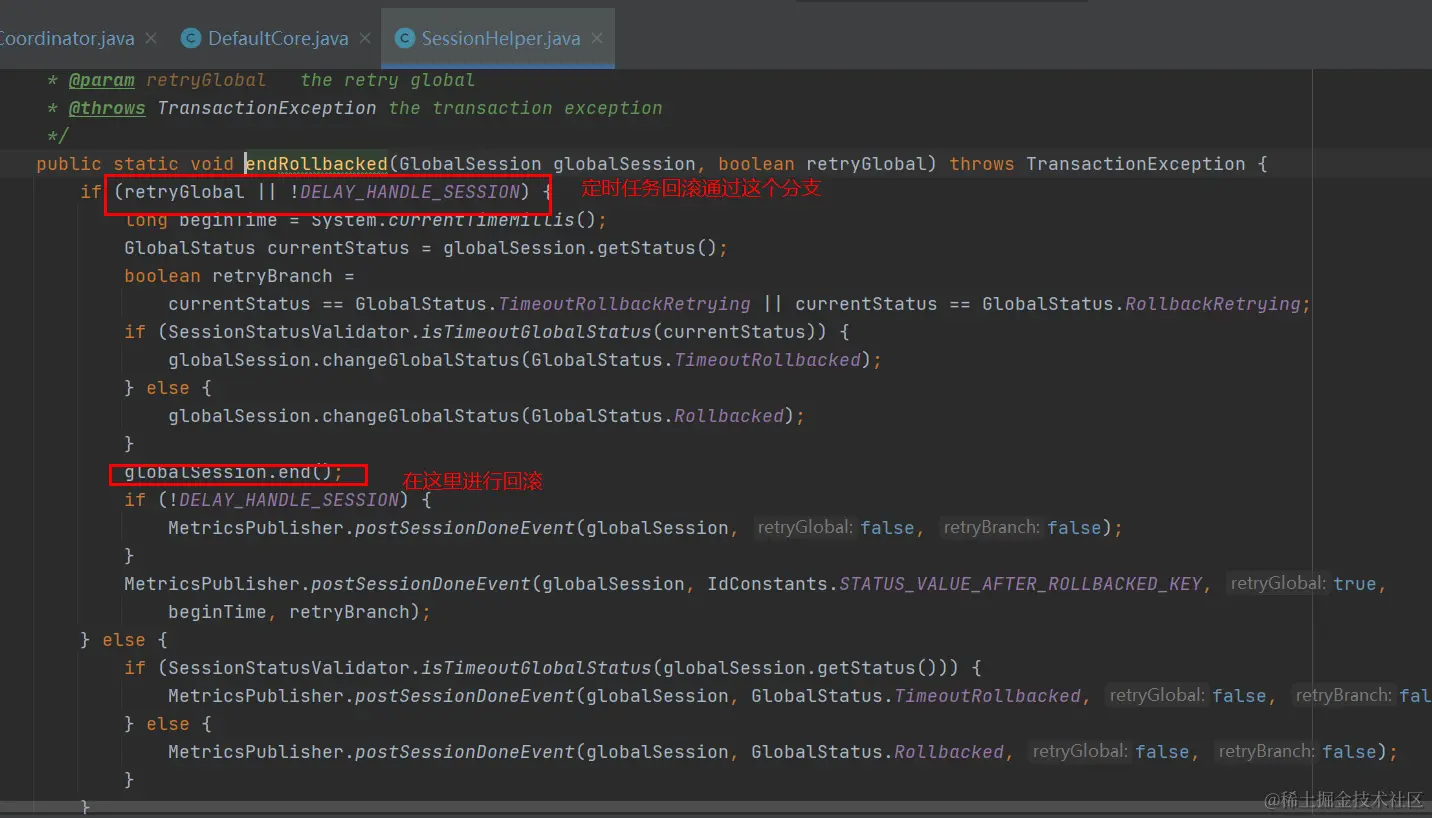Click the class icon on DefaultCore.java tab
Viewport: 1432px width, 818px height.
(x=190, y=39)
